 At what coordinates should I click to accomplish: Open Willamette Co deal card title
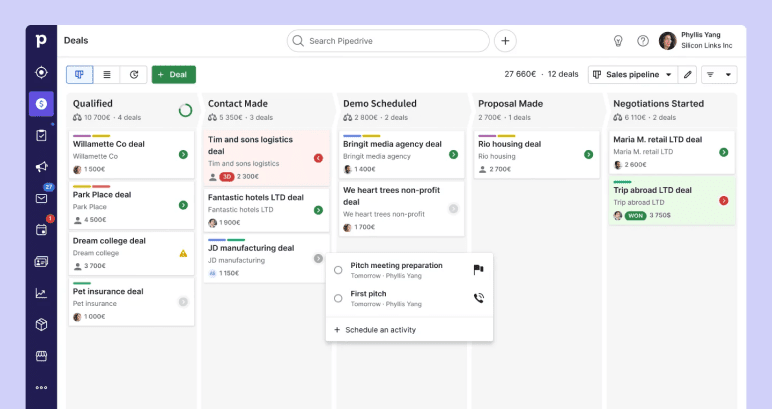point(109,144)
